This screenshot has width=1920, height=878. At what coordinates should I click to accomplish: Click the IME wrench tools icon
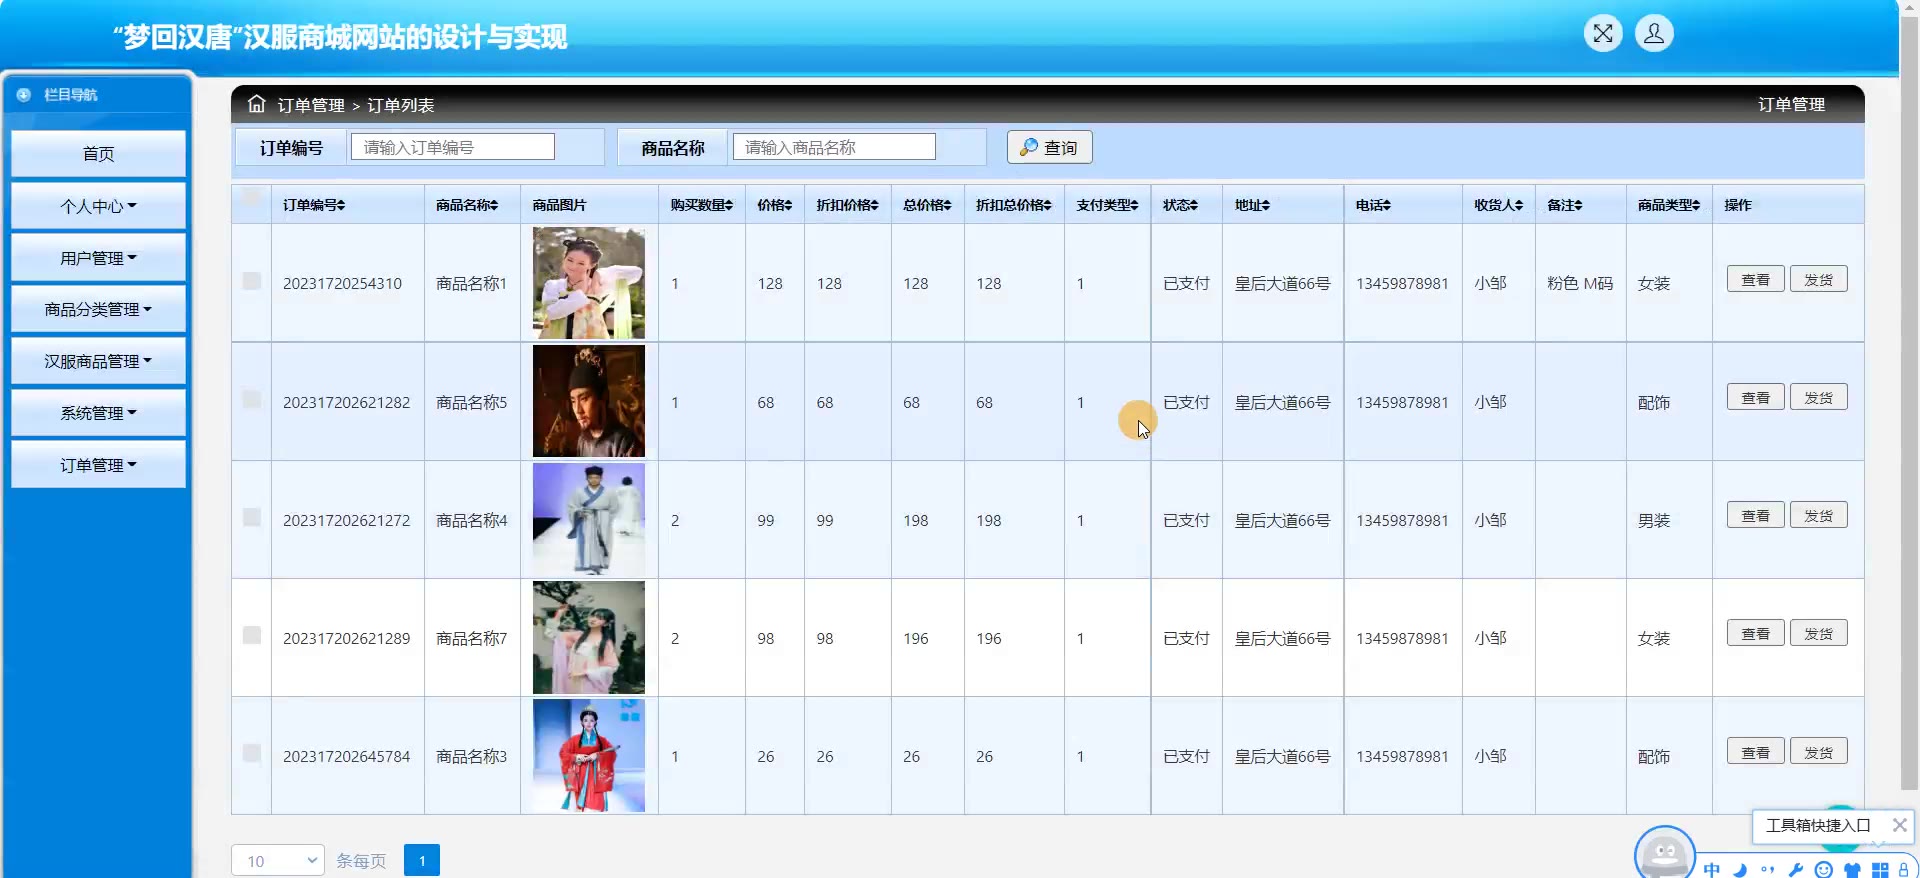click(x=1796, y=869)
